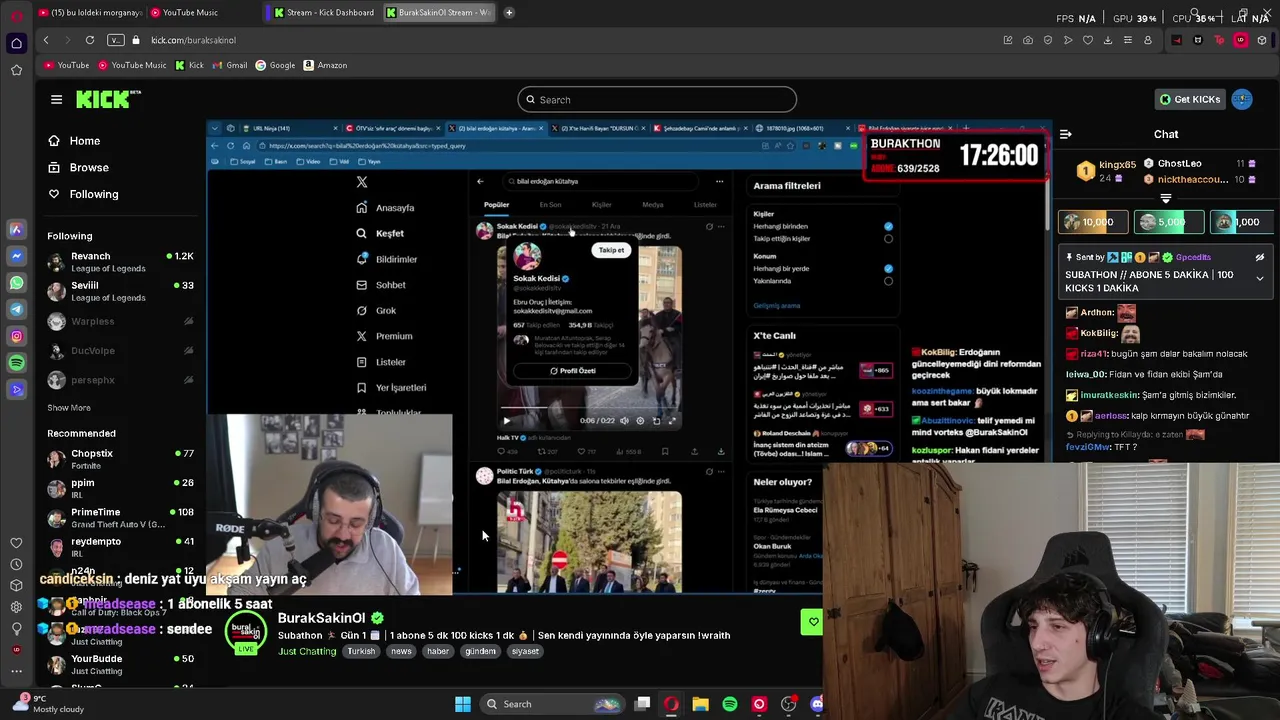The image size is (1280, 720).
Task: Open the user profile avatar menu
Action: (x=1242, y=99)
